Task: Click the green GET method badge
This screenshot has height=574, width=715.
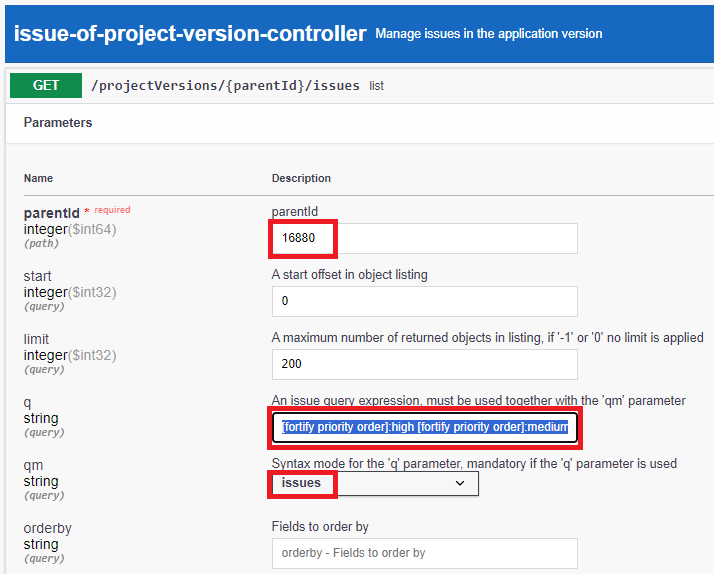Action: pos(46,86)
